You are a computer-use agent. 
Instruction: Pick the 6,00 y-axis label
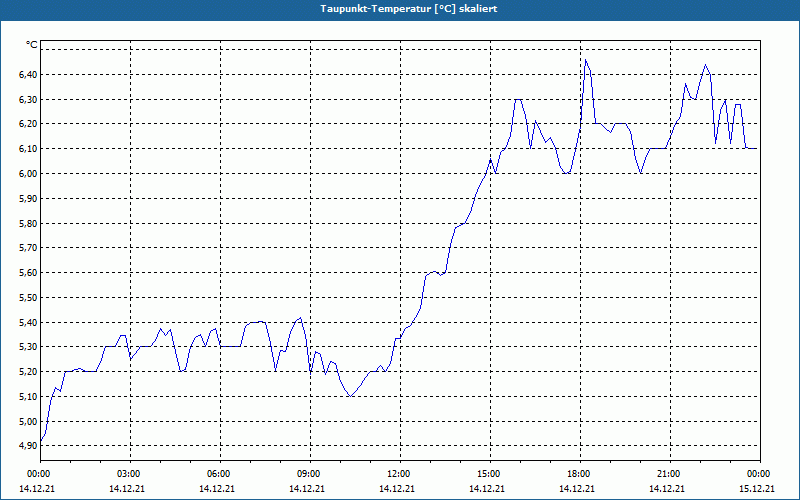[x=28, y=173]
